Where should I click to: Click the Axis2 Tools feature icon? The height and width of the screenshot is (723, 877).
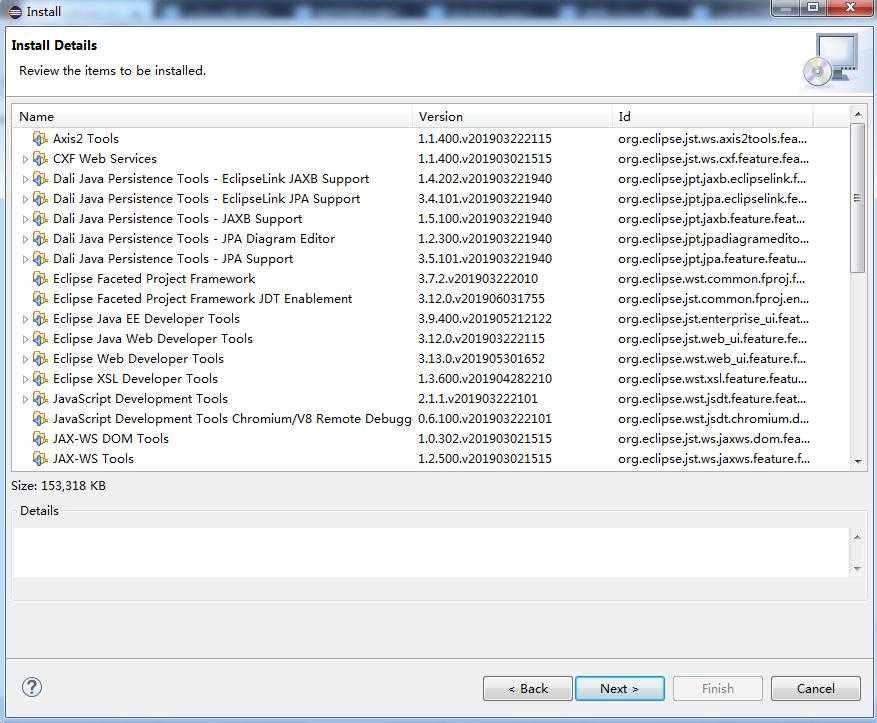pos(40,138)
